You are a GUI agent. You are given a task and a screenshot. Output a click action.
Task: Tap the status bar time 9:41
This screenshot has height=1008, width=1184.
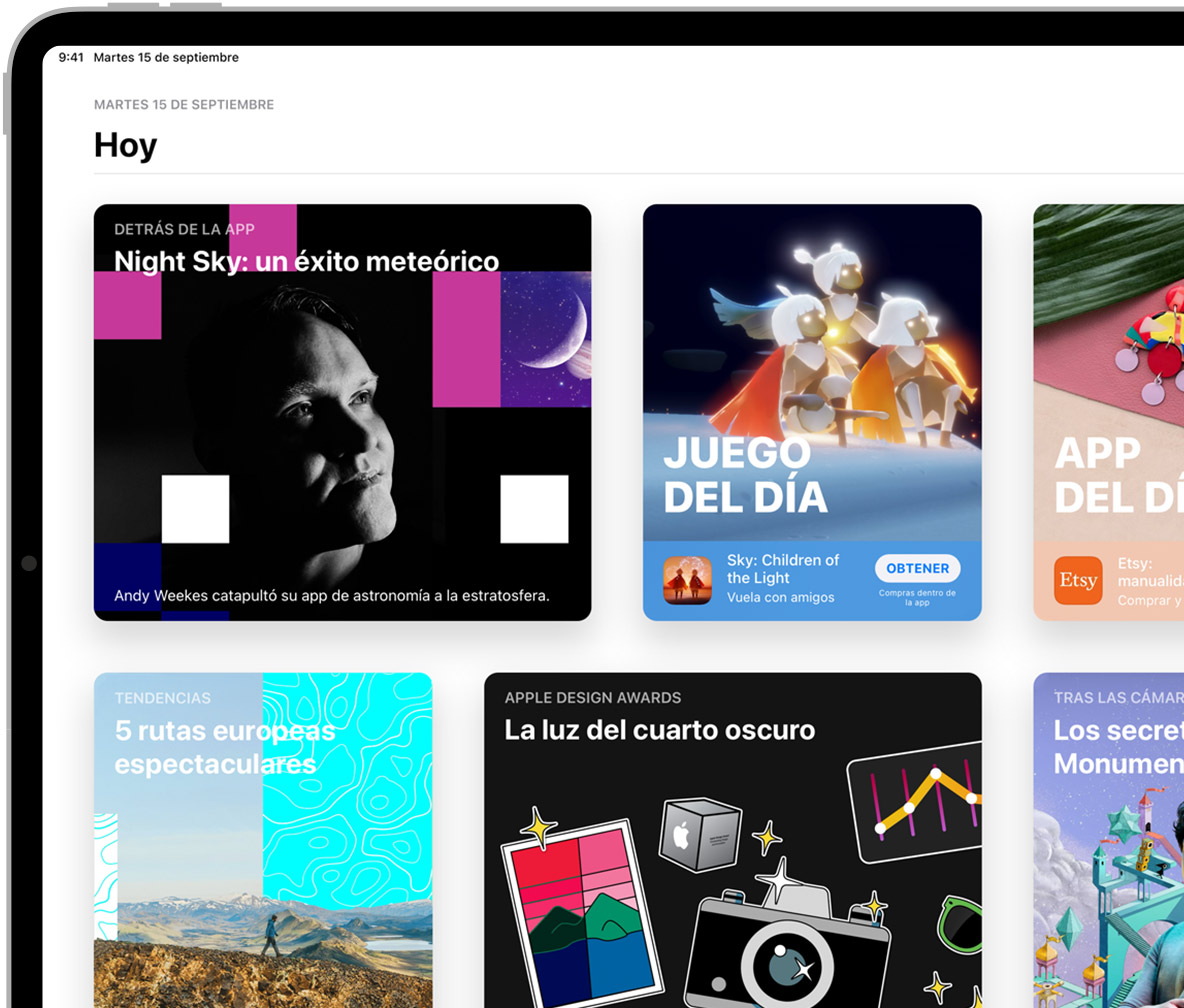pyautogui.click(x=70, y=58)
